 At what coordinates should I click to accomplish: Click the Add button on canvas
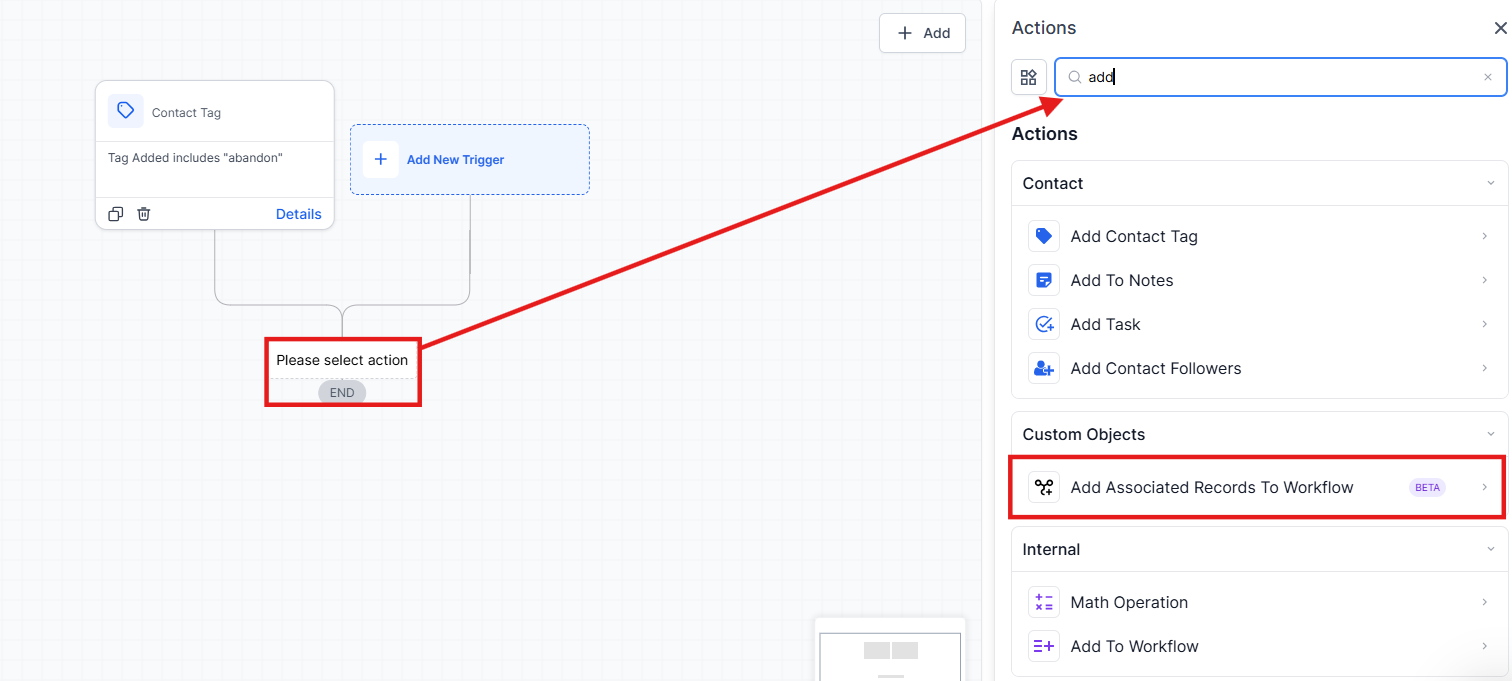[x=922, y=33]
